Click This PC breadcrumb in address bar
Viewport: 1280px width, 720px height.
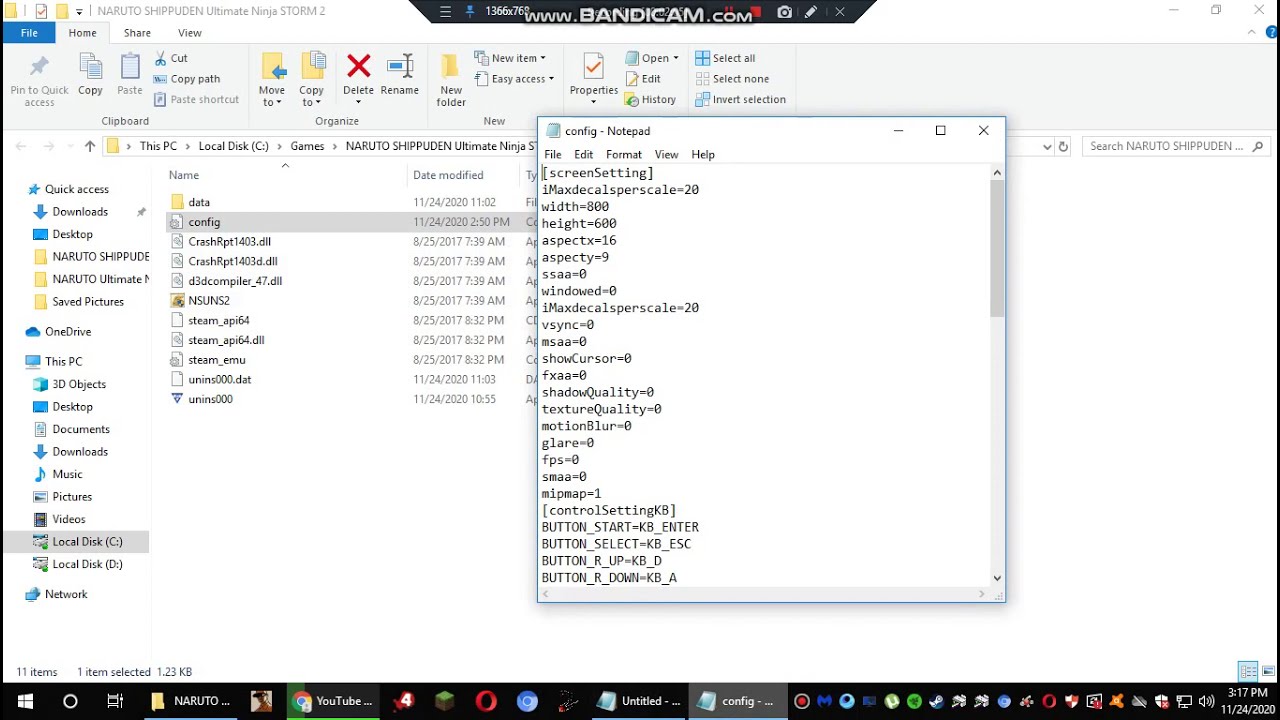[158, 146]
